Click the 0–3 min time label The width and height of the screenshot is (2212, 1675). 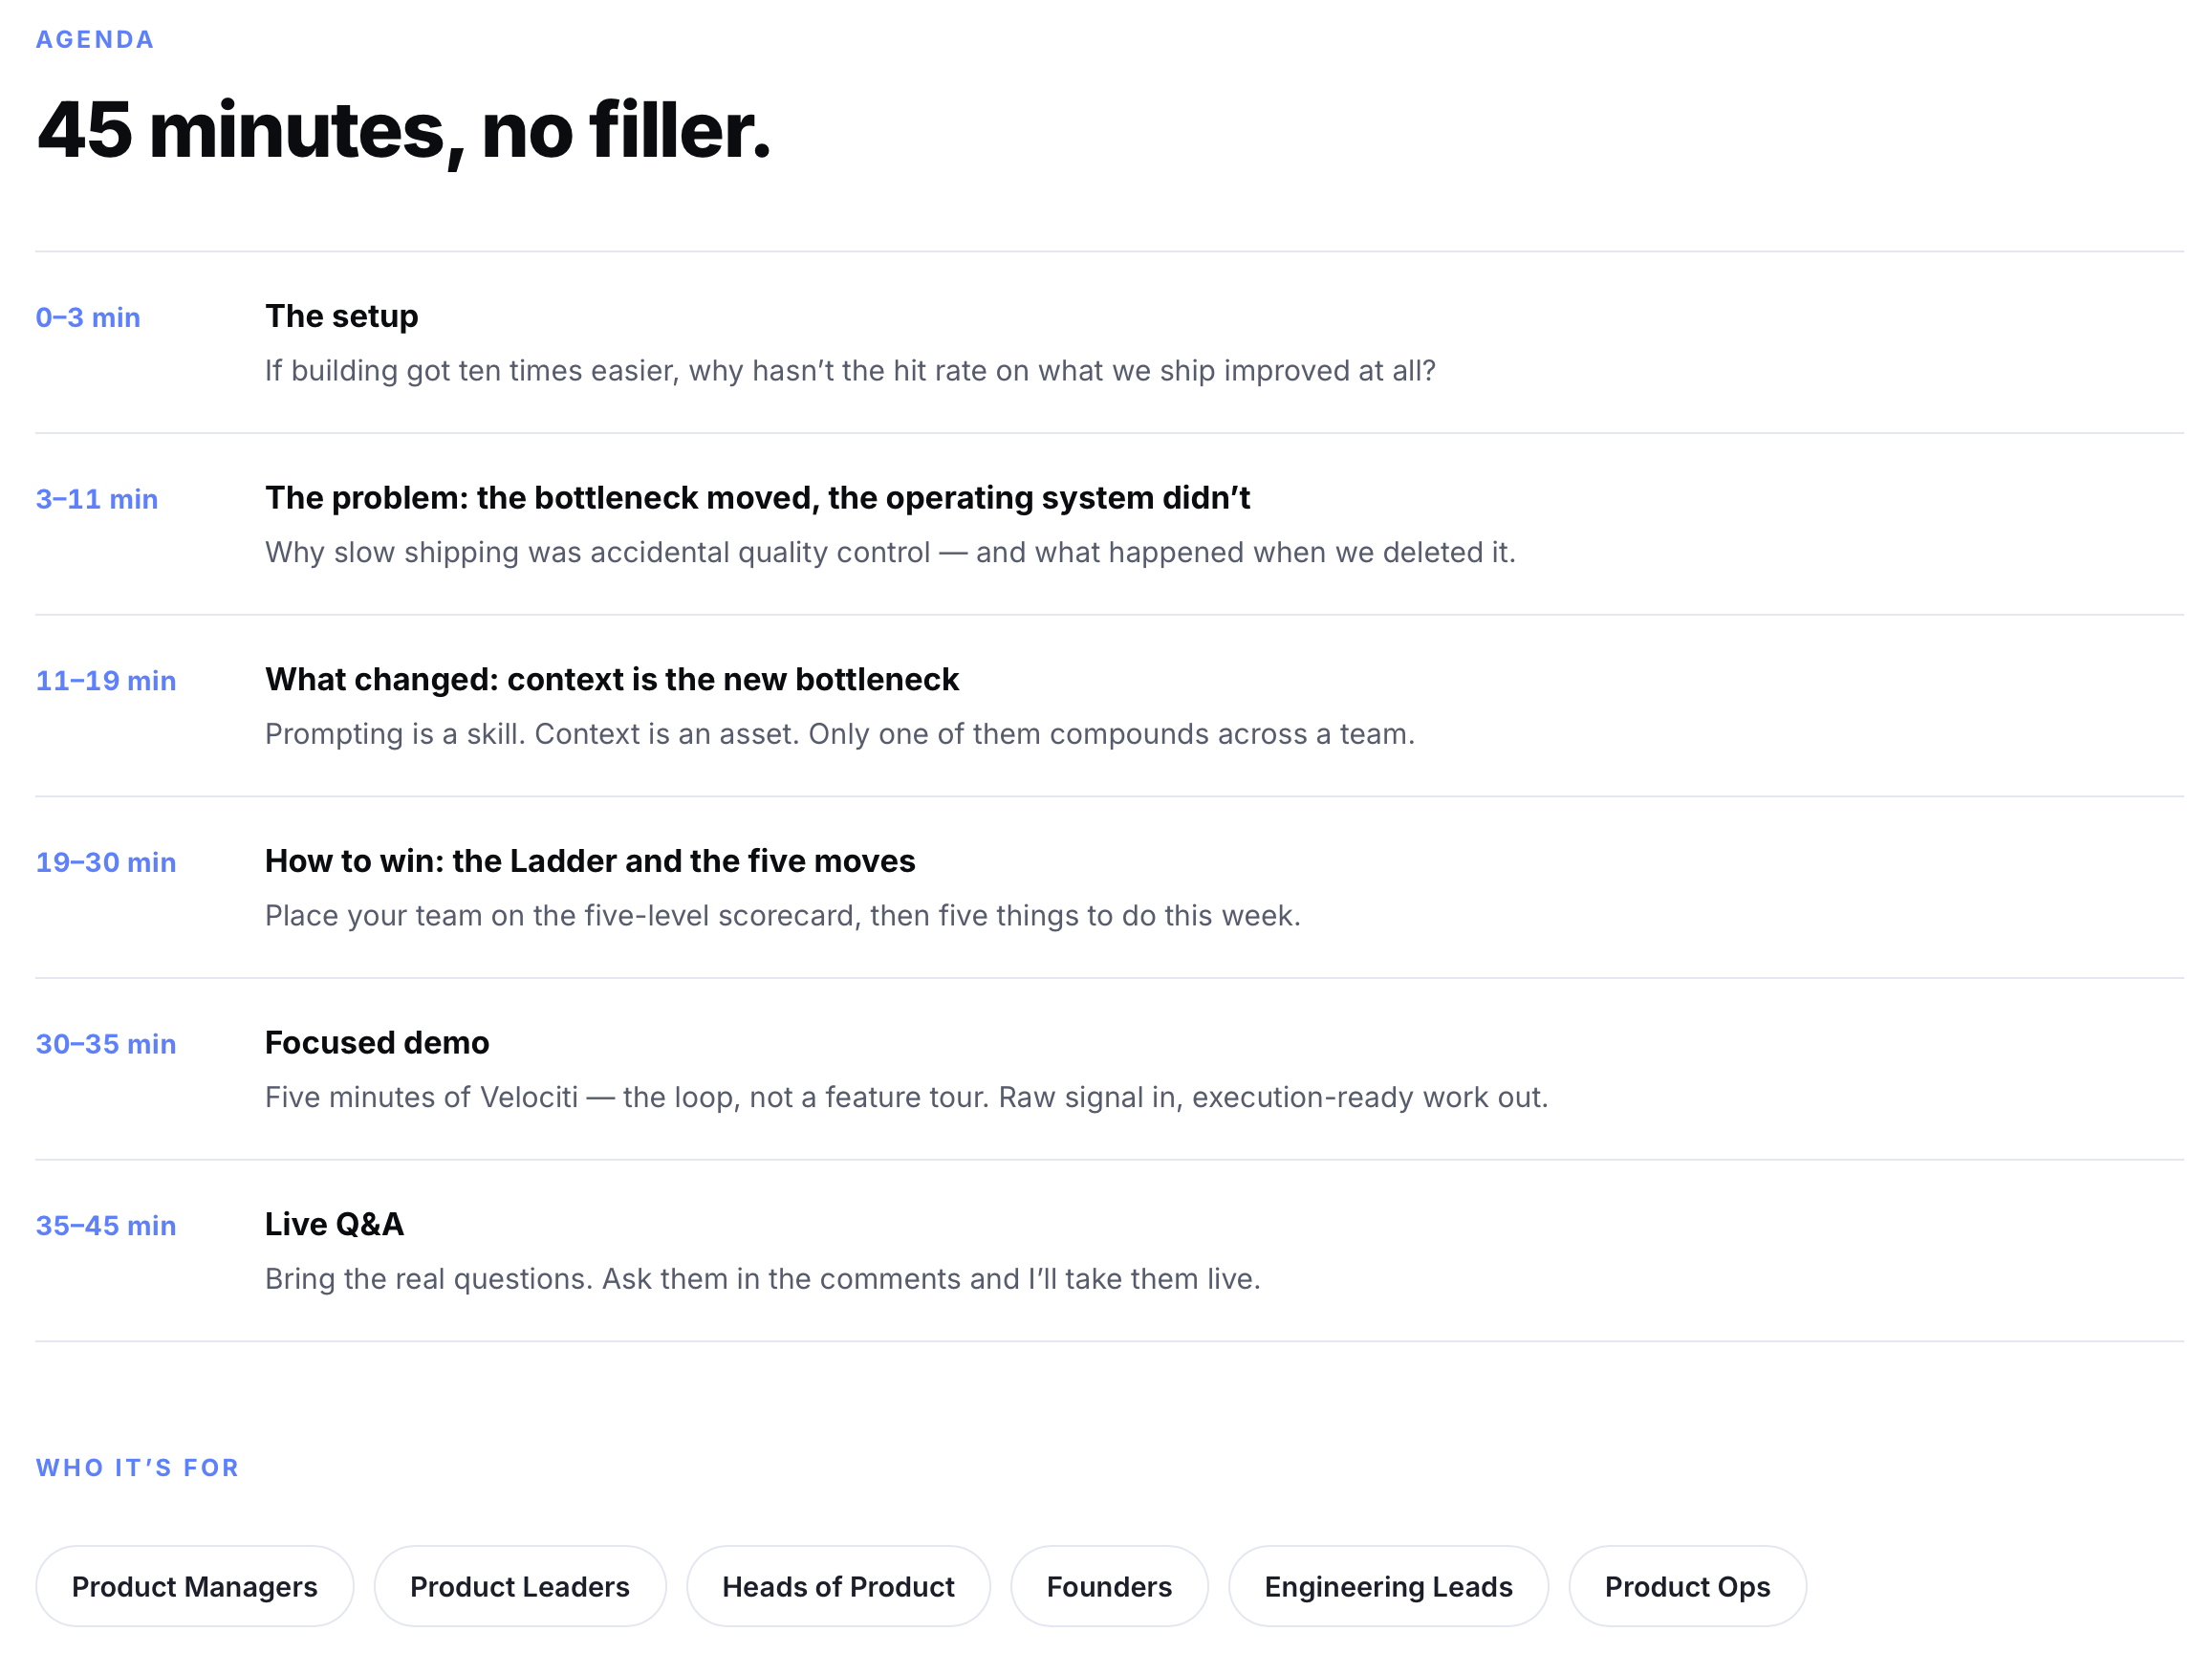pos(88,318)
